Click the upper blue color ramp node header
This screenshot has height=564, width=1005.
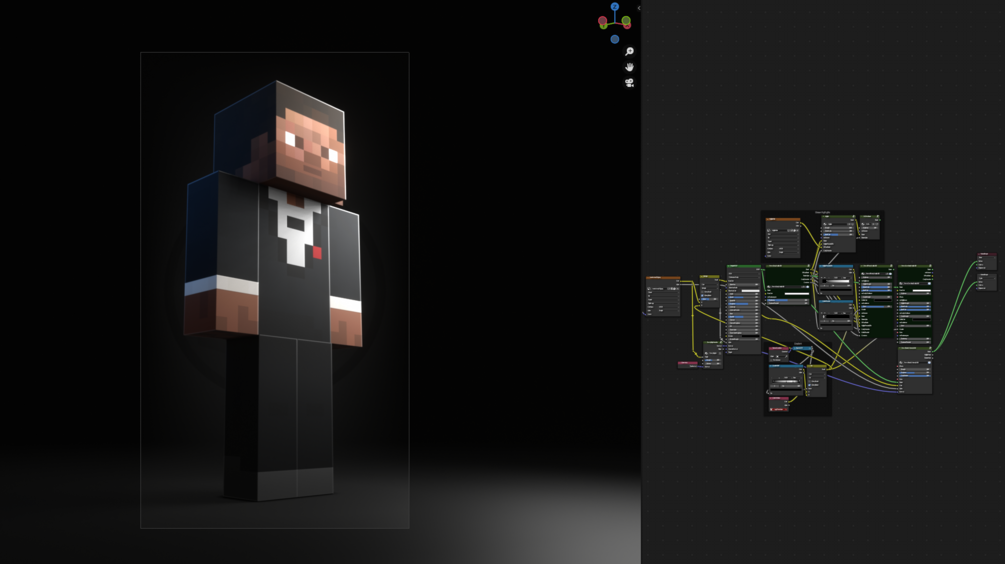tap(836, 266)
